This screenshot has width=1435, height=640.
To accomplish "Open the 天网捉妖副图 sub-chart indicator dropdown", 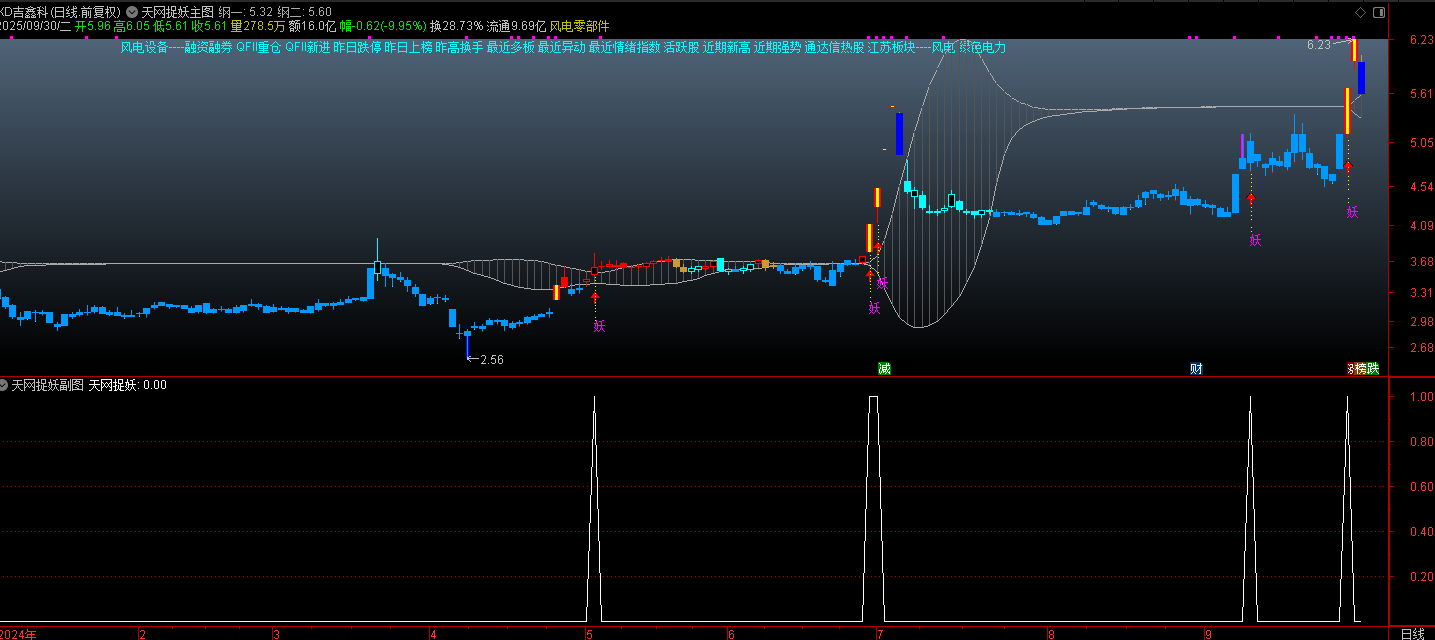I will (4, 385).
